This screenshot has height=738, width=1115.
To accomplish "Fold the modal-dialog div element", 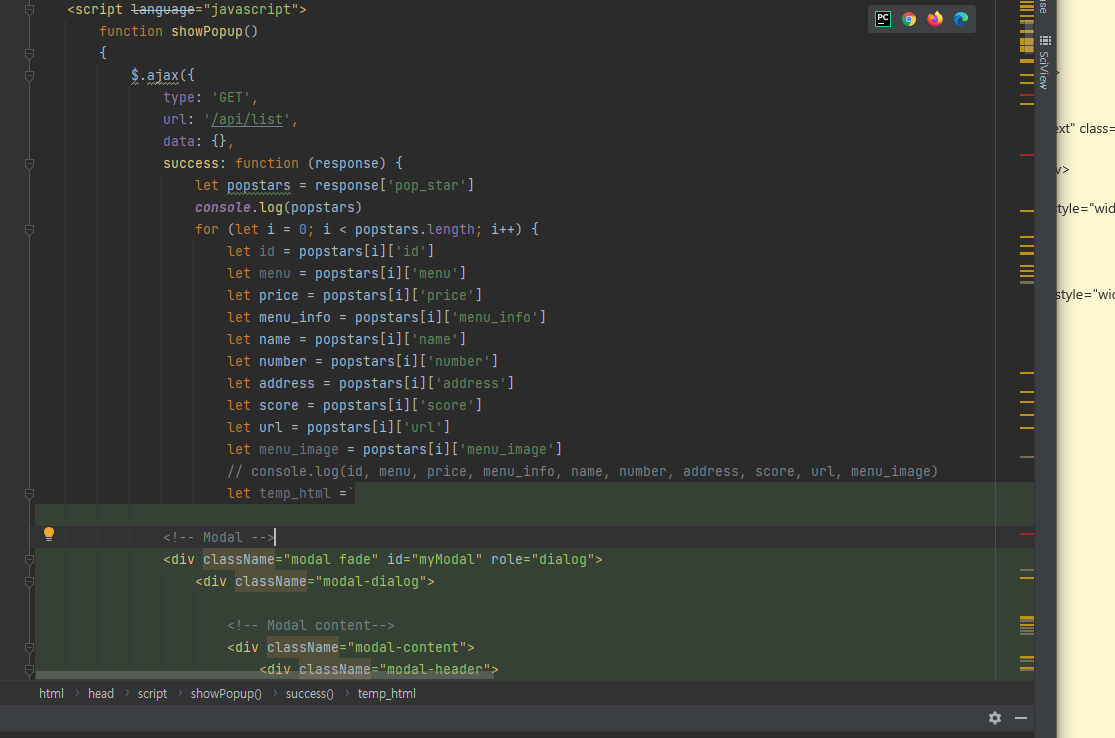I will tap(29, 582).
